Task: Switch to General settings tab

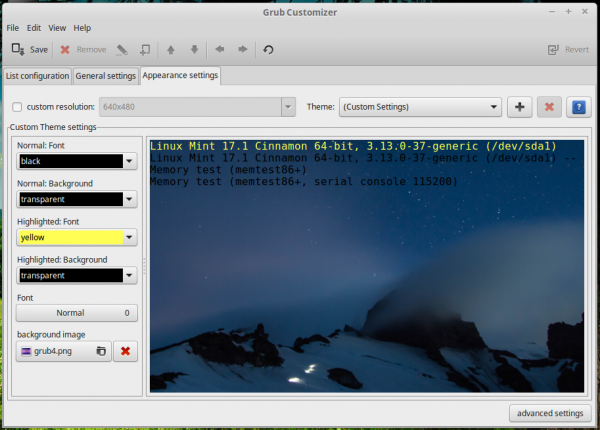Action: 106,76
